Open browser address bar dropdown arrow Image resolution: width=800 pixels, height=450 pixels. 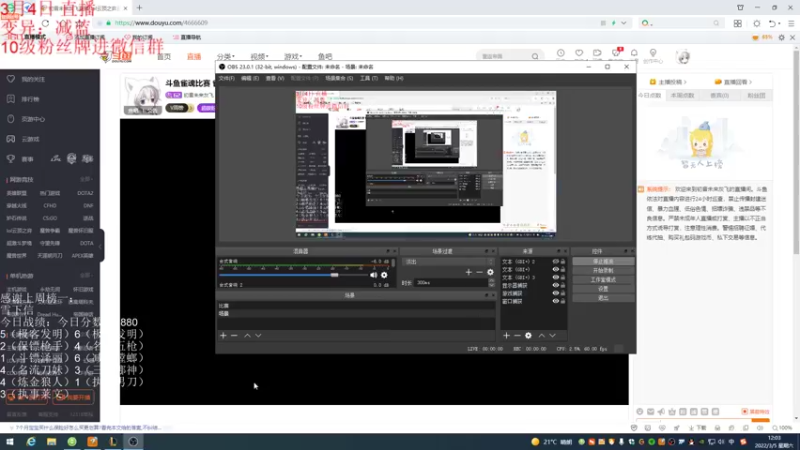click(x=623, y=23)
